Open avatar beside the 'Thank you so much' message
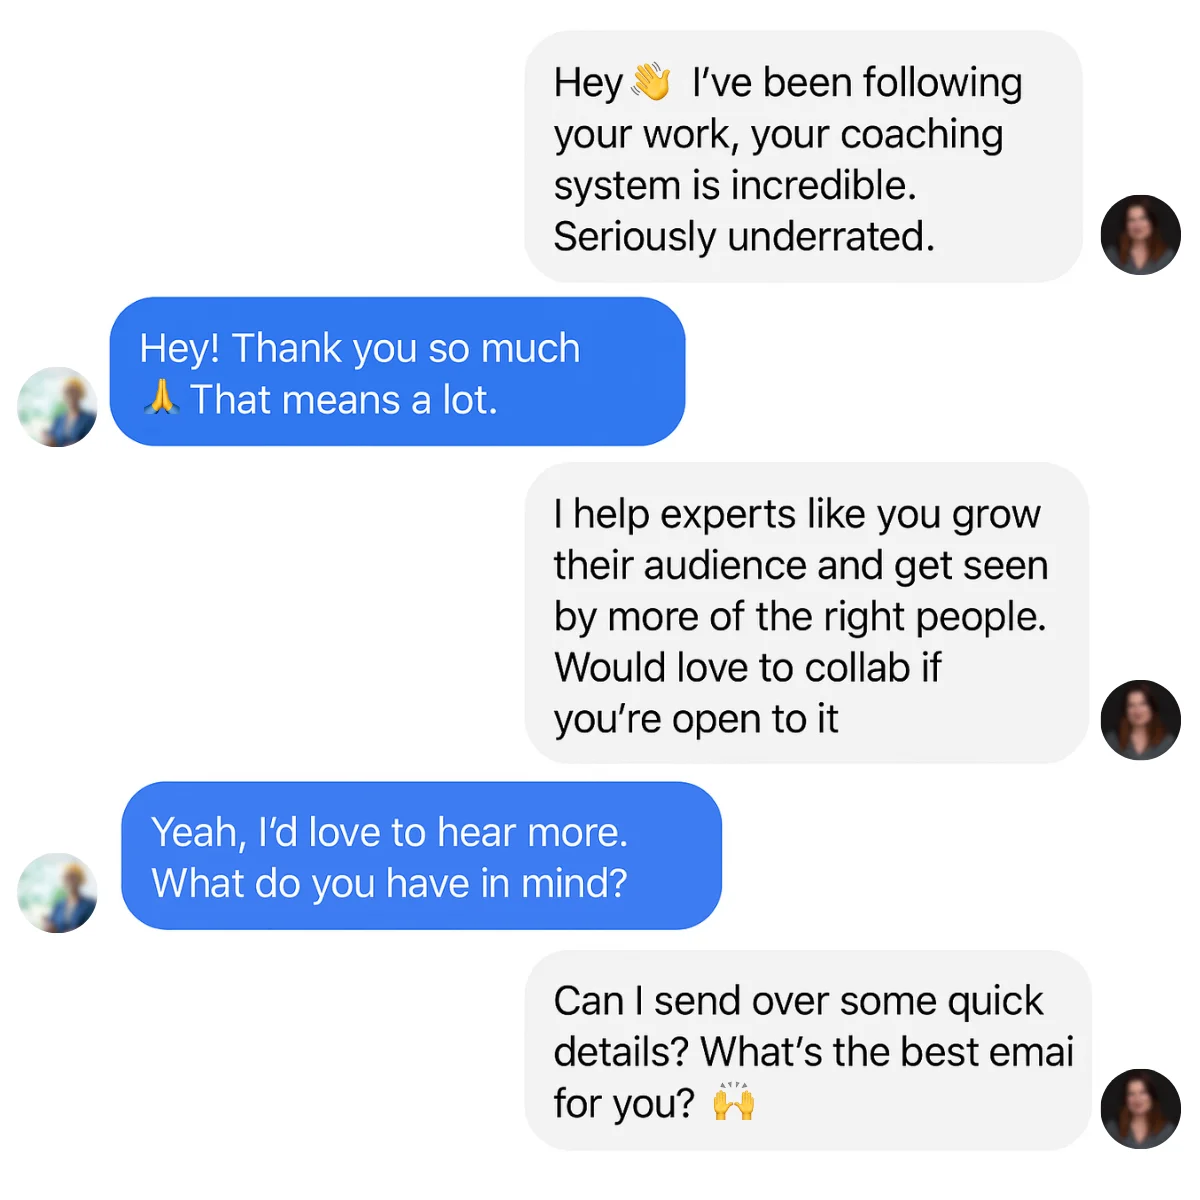Image resolution: width=1200 pixels, height=1200 pixels. tap(58, 407)
